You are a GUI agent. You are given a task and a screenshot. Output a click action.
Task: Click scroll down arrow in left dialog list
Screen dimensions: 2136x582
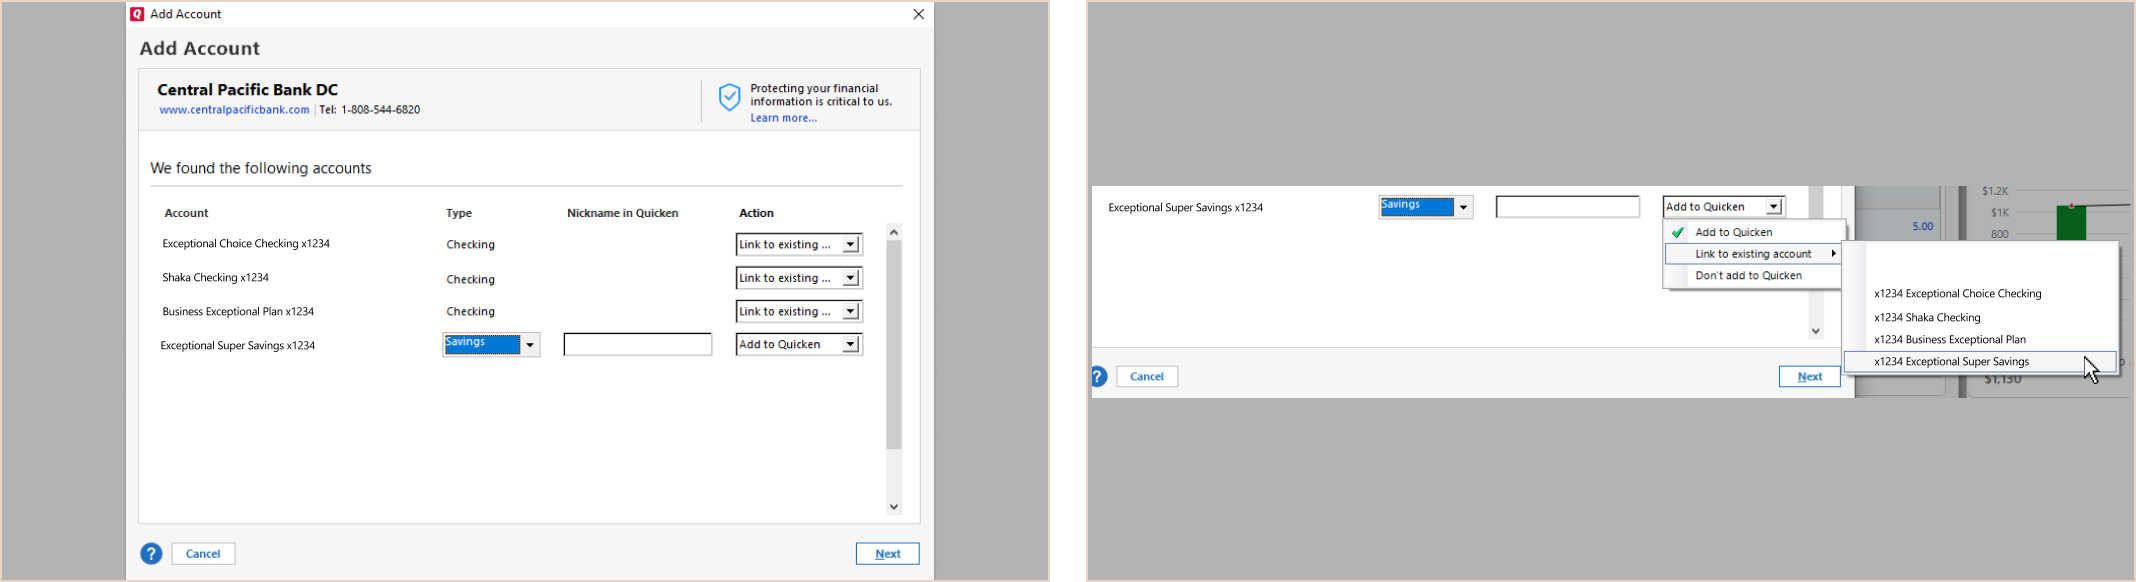tap(894, 507)
